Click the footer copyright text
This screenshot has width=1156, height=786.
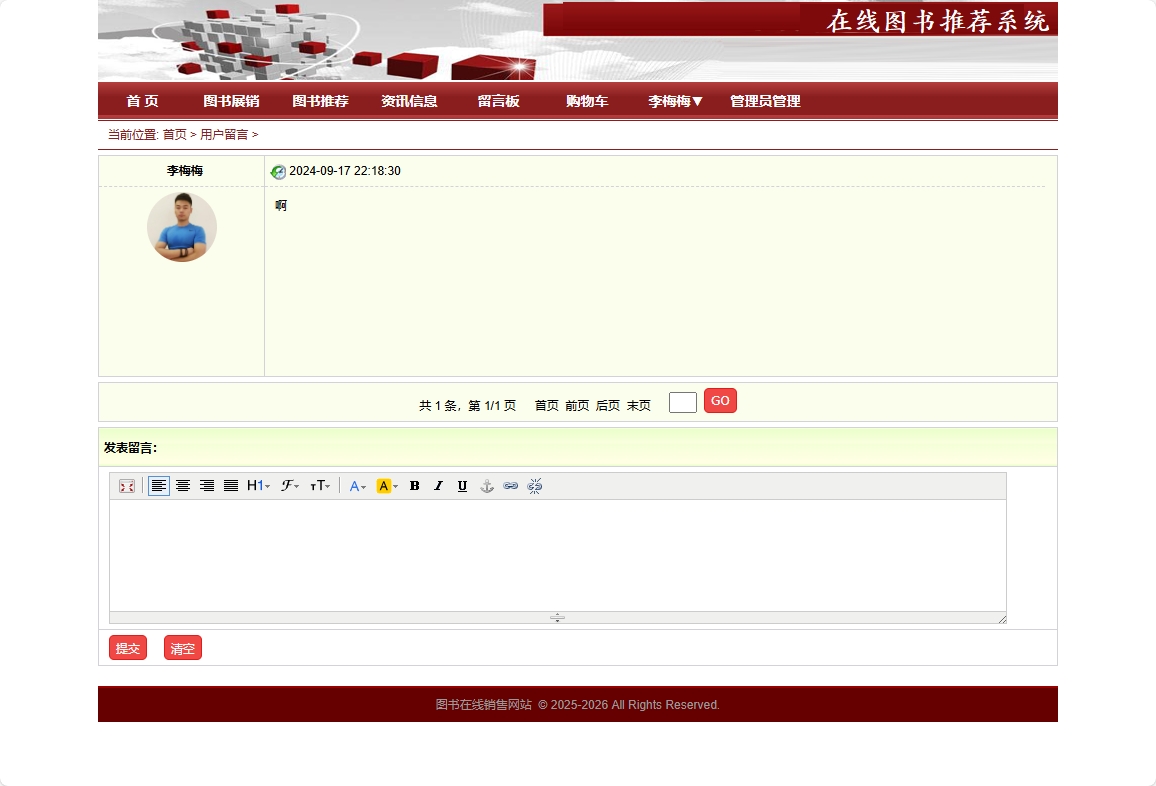[577, 705]
